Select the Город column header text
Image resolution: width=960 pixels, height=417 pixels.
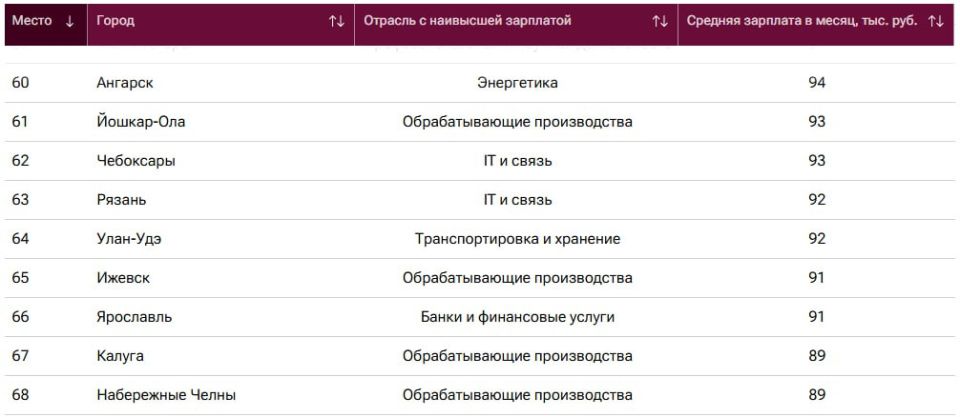[115, 21]
